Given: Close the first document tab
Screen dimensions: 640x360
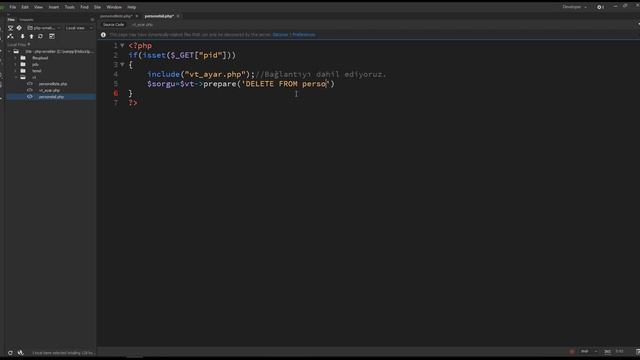Looking at the screenshot, I should click(137, 16).
